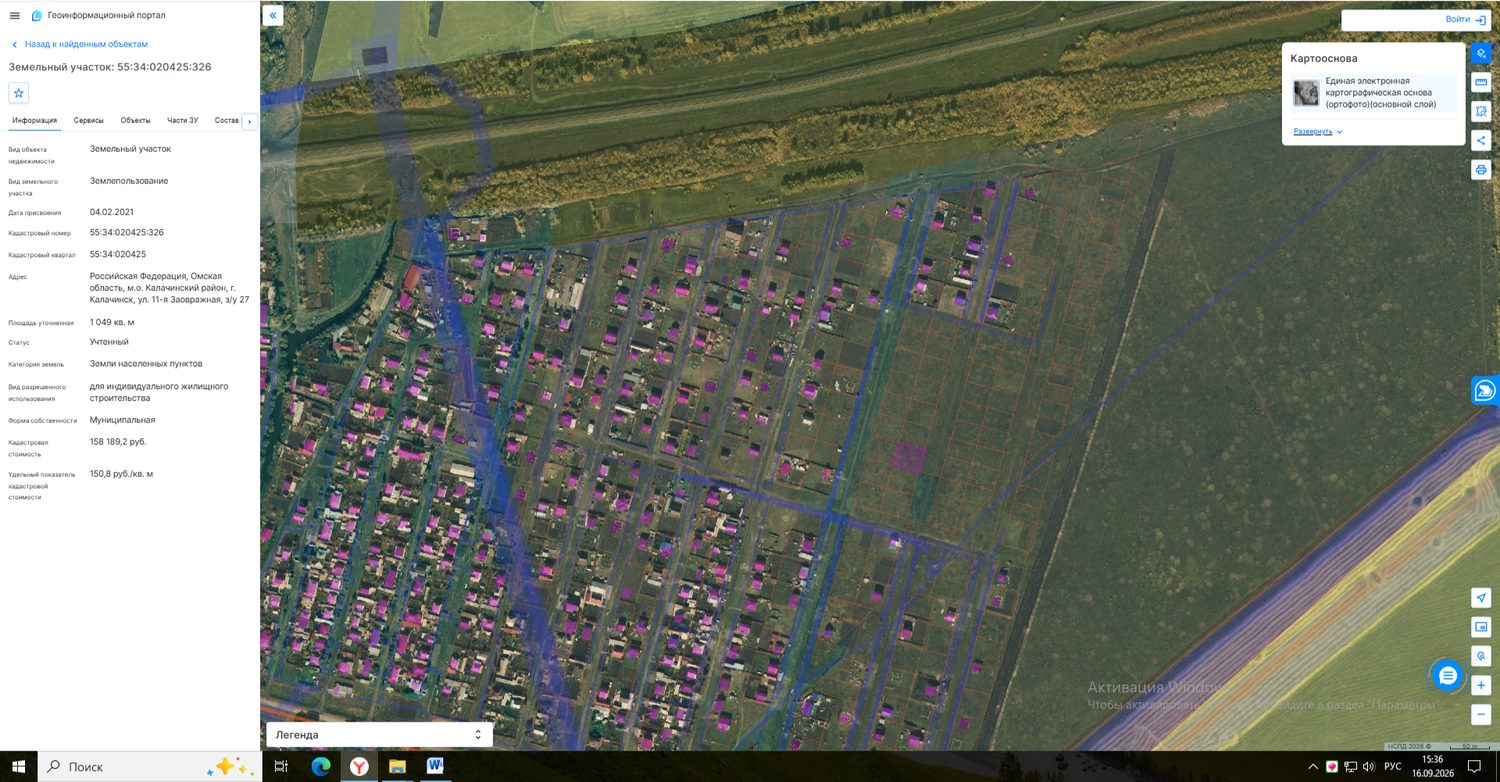The width and height of the screenshot is (1500, 782).
Task: Switch to the Части ЗУ tab
Action: pos(183,120)
